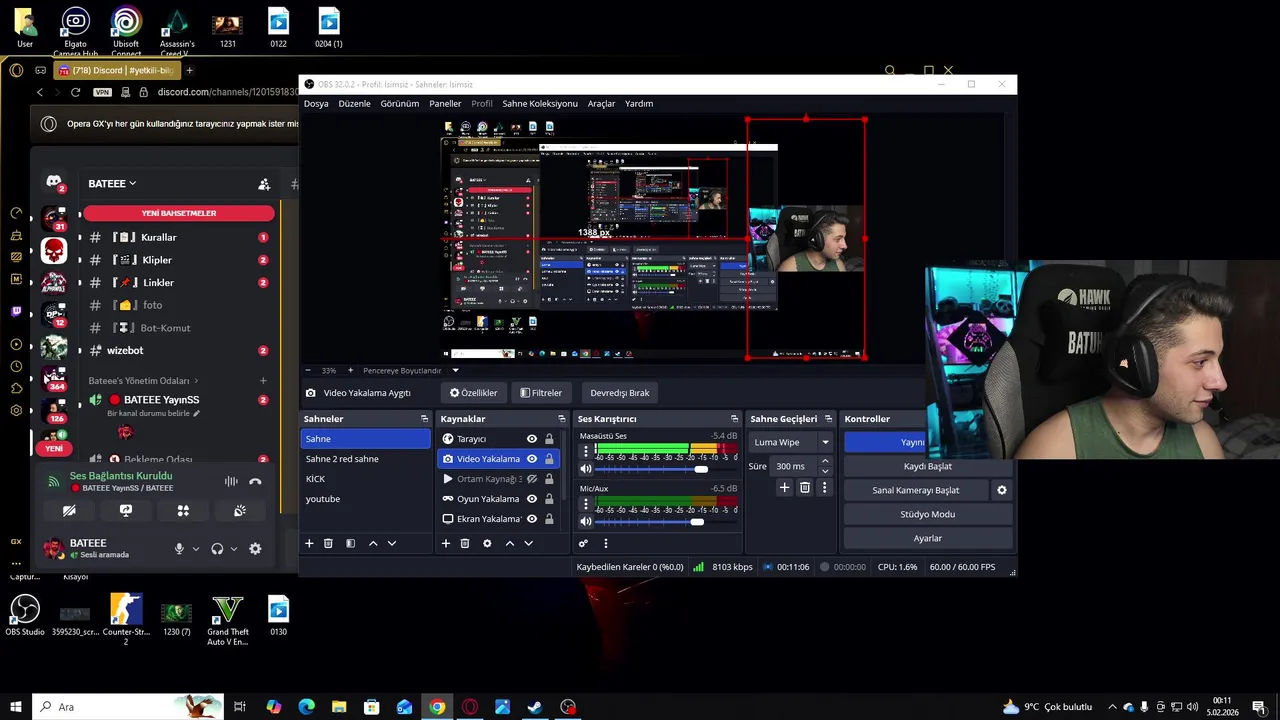The width and height of the screenshot is (1280, 720).
Task: Move source down in Kaynaklar toolbar
Action: (528, 543)
